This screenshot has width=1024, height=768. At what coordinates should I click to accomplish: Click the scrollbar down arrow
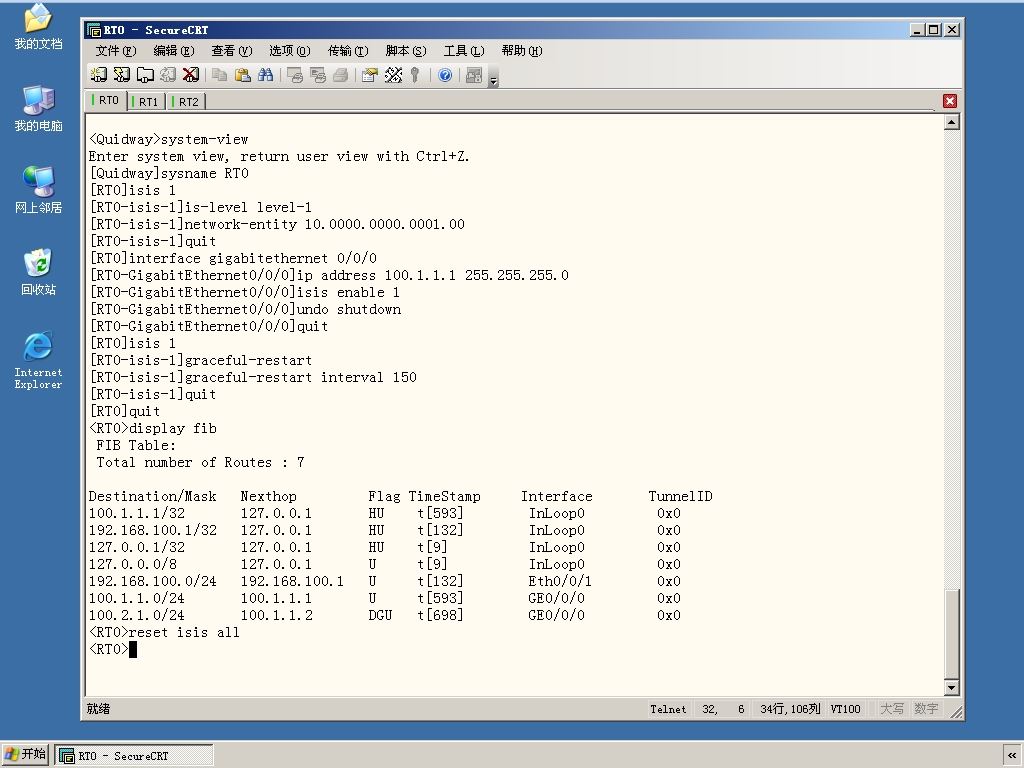point(952,687)
